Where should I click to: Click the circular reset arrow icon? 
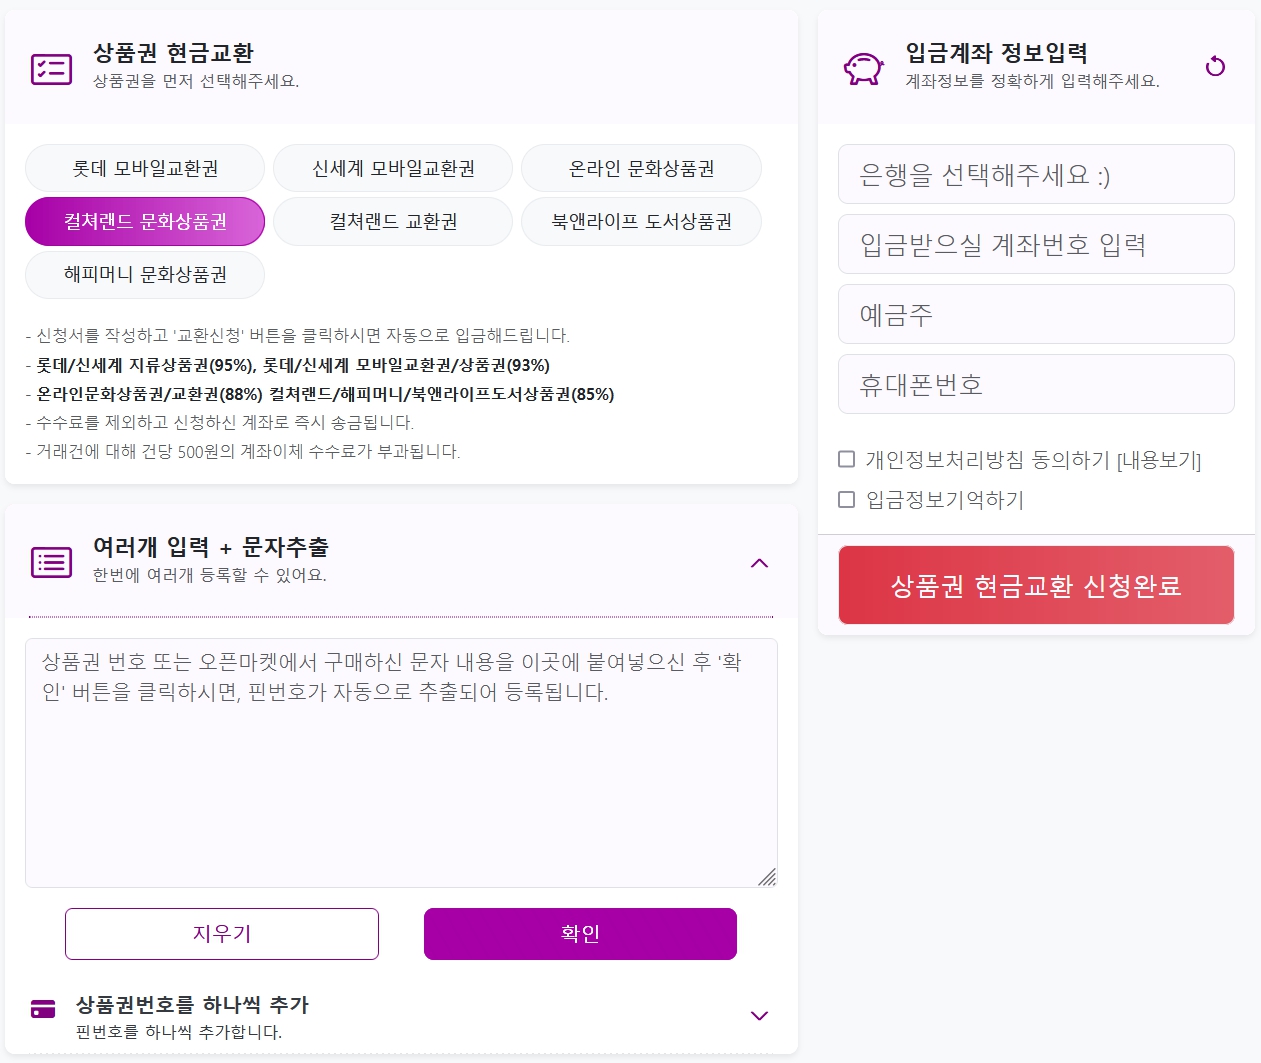[1215, 67]
